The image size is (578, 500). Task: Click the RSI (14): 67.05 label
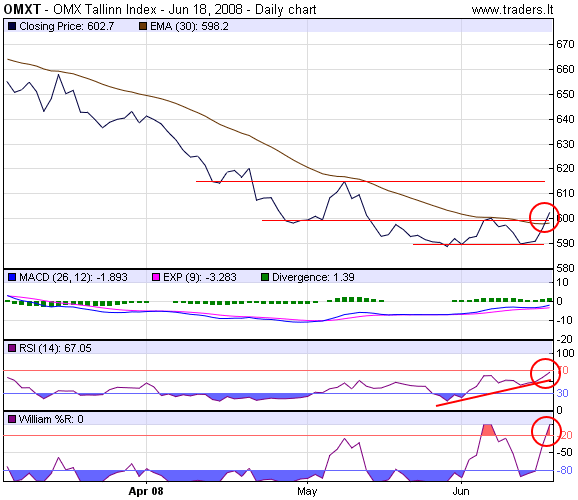point(55,348)
